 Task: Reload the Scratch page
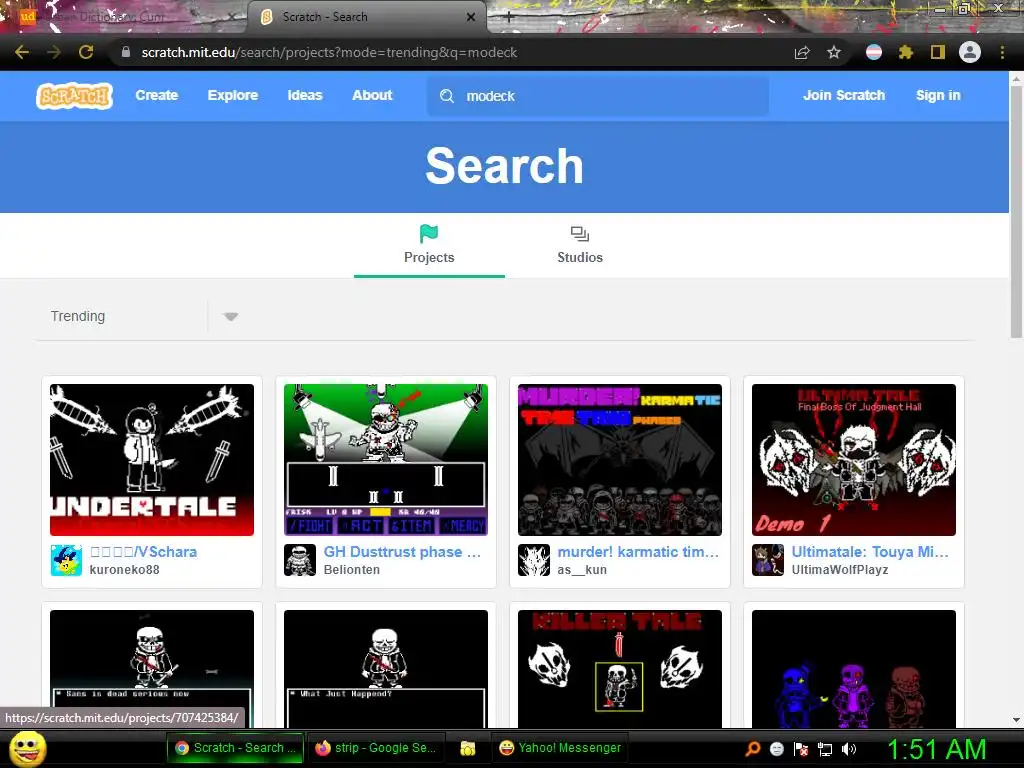86,52
